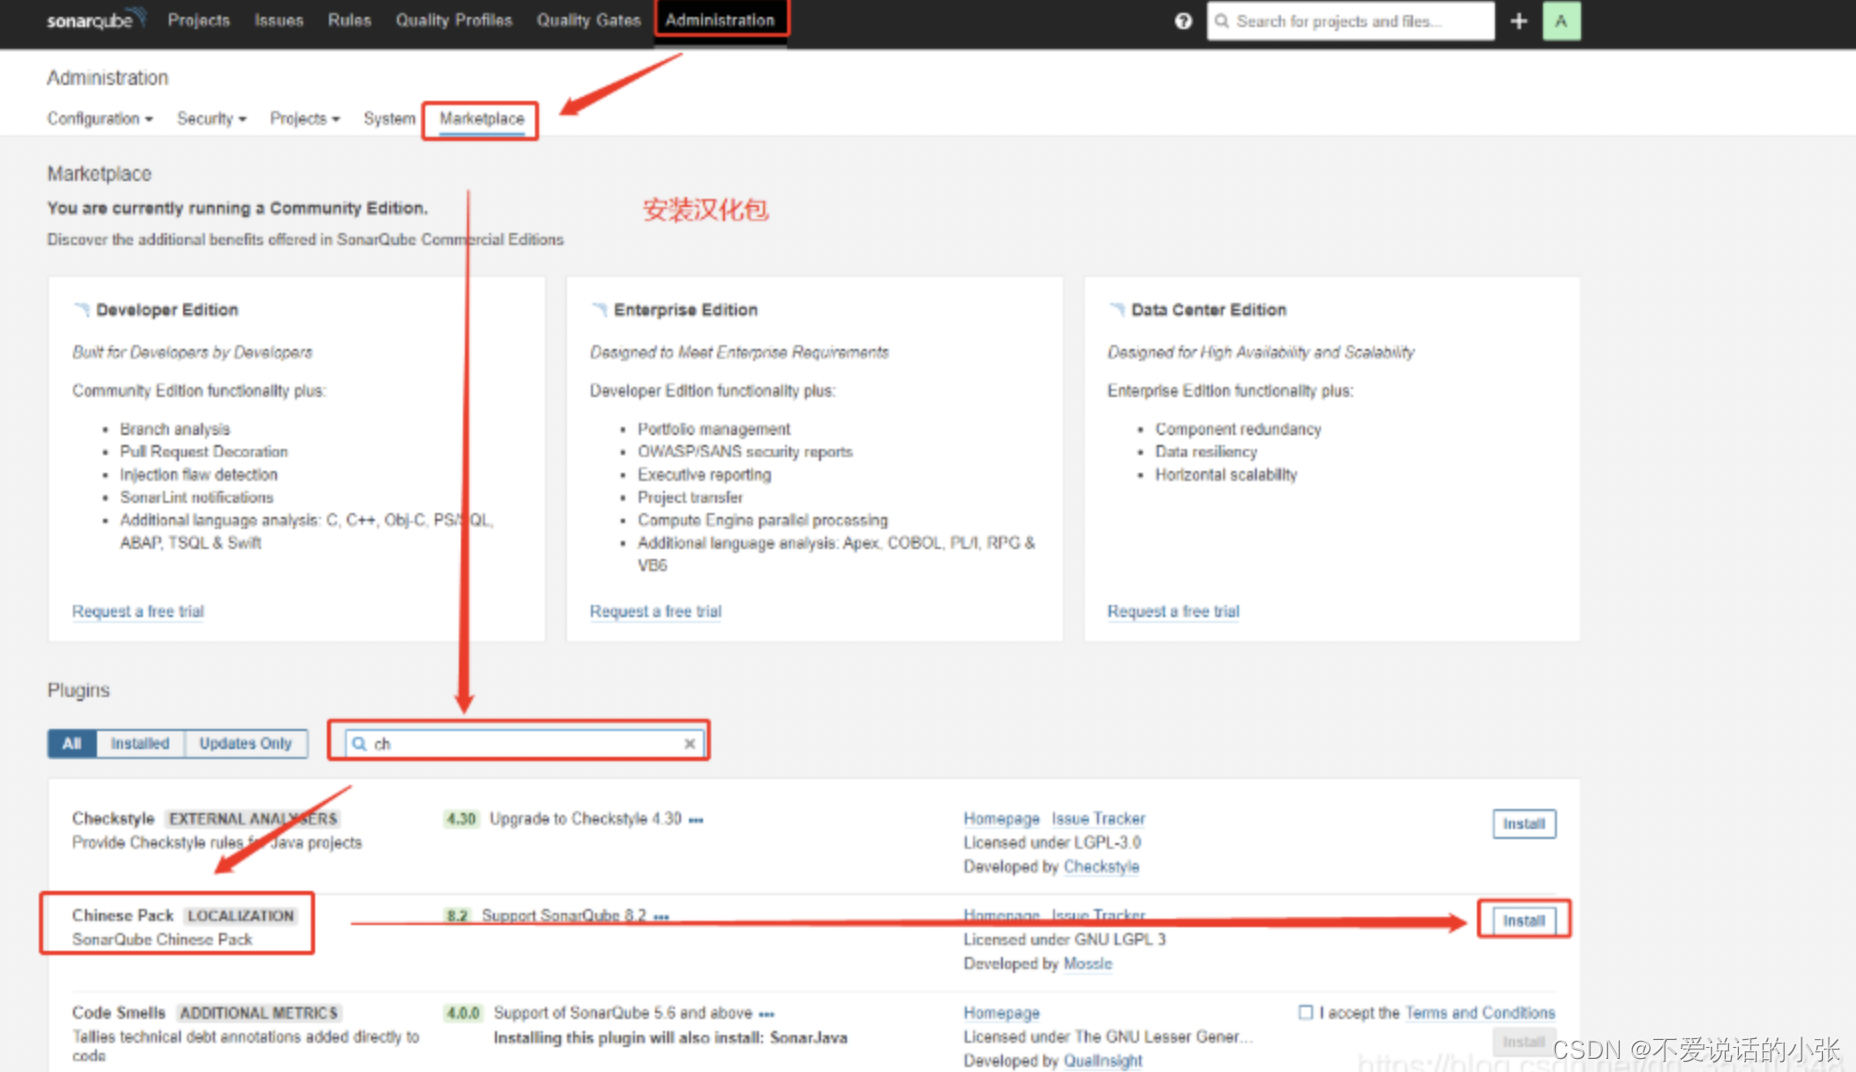This screenshot has width=1856, height=1072.
Task: Click the plus create icon
Action: (1518, 21)
